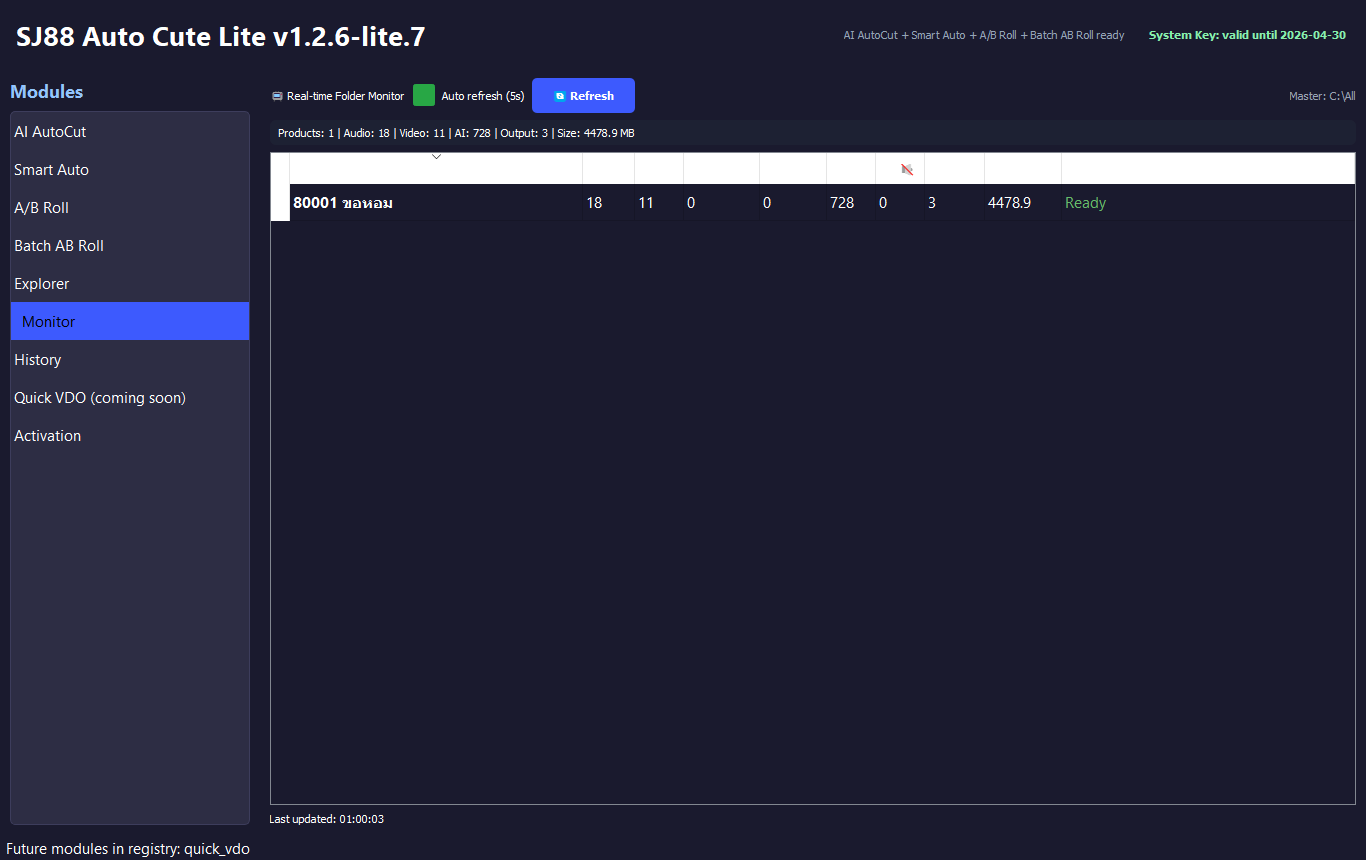Click the 4478.9 size cell

(x=1009, y=203)
